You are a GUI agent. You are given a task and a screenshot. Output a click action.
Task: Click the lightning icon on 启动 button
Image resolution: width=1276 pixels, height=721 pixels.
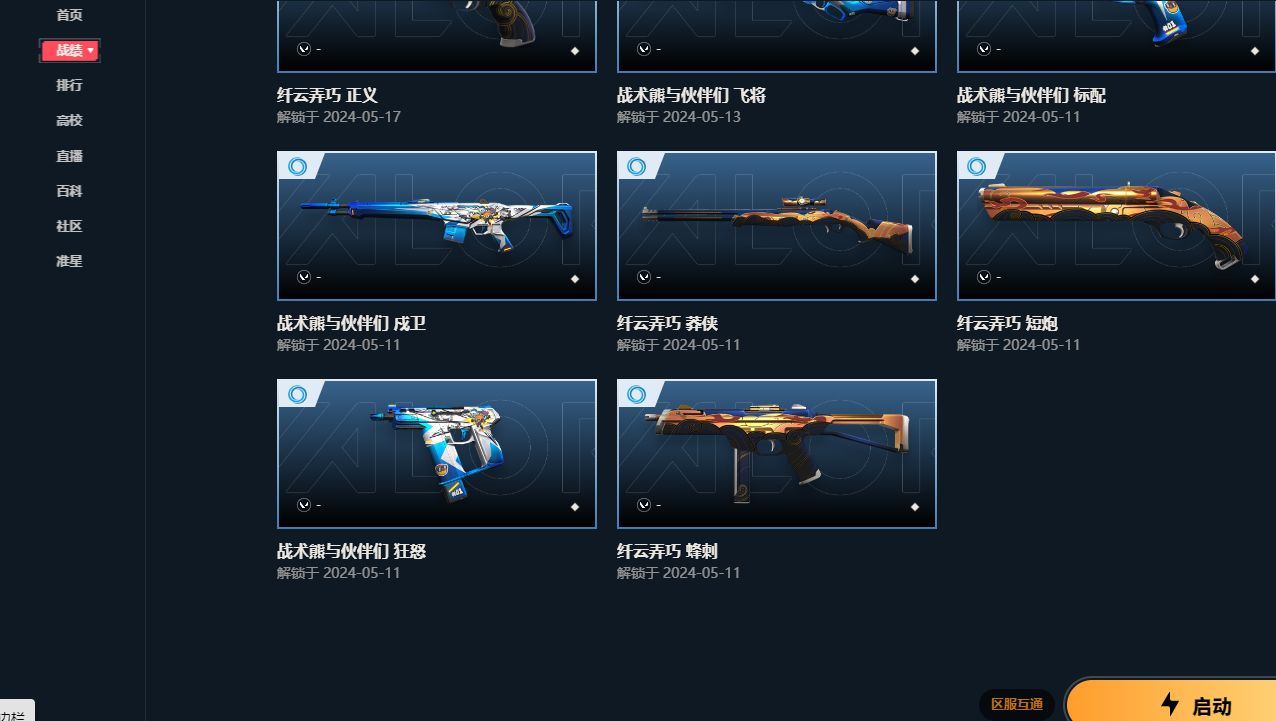[1170, 704]
